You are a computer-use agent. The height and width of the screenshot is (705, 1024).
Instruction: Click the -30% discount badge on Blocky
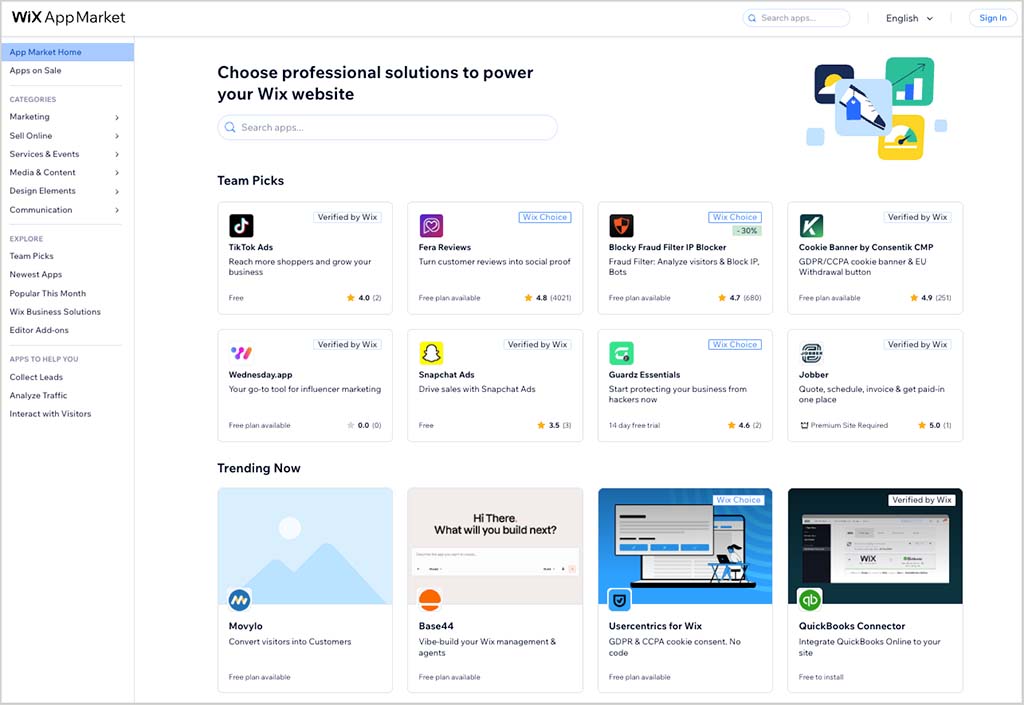pyautogui.click(x=747, y=230)
